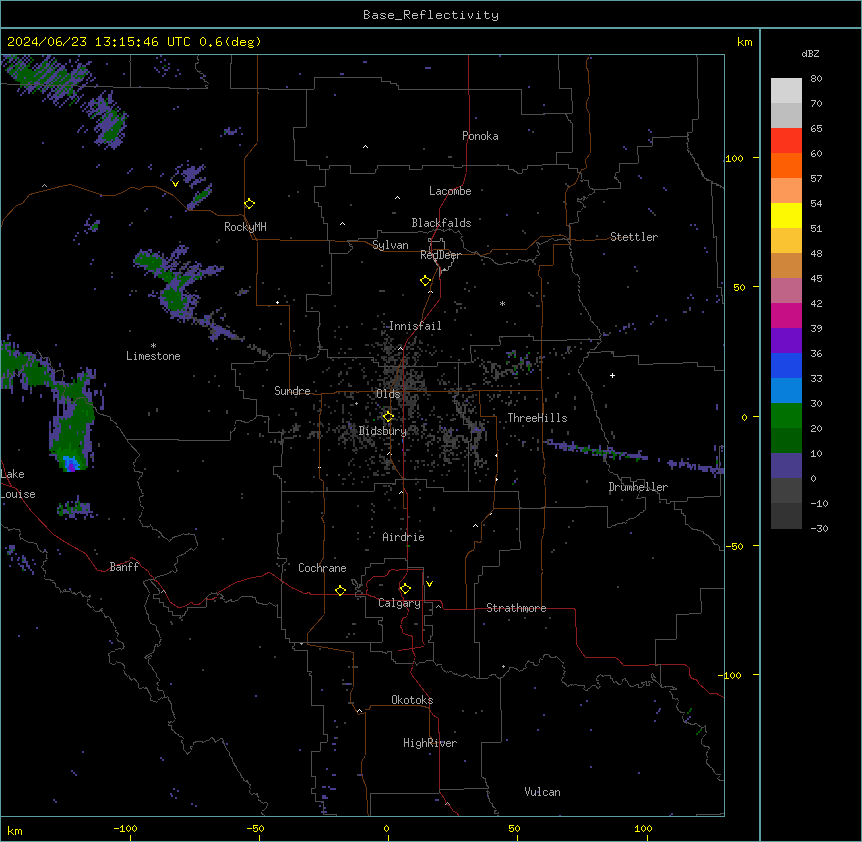Click the Olds city label
Image resolution: width=862 pixels, height=842 pixels.
coord(388,394)
